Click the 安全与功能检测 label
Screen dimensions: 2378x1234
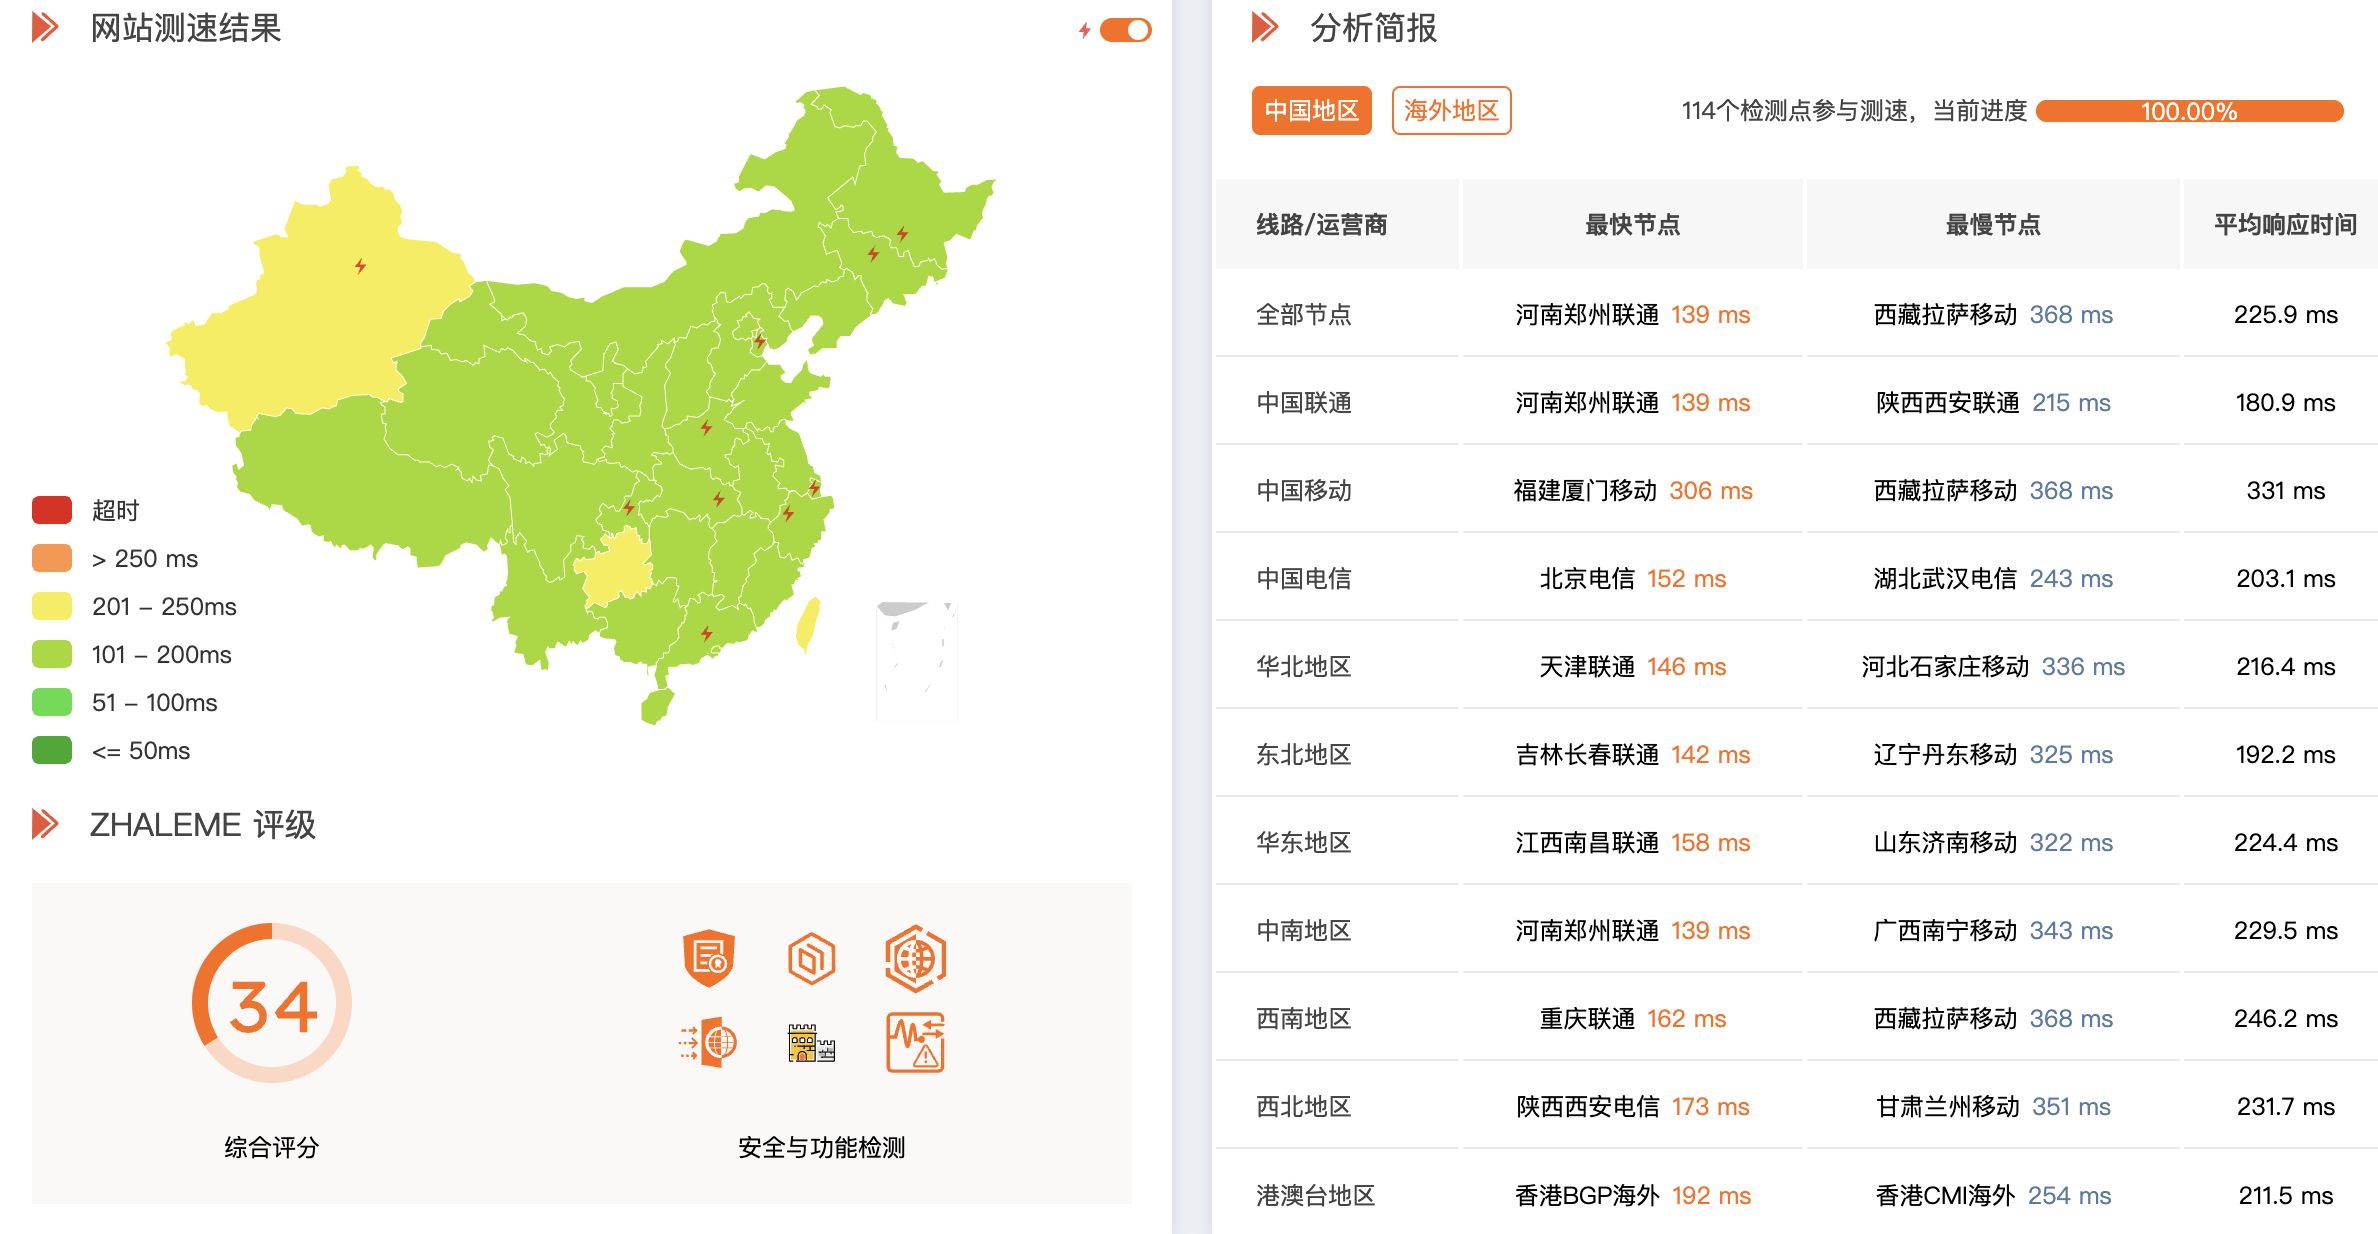pos(821,1147)
